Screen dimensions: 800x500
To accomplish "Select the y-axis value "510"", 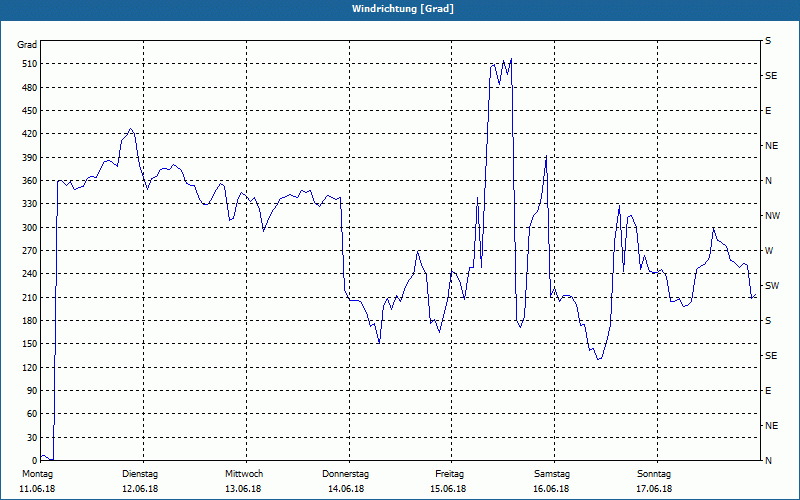I will pos(30,64).
